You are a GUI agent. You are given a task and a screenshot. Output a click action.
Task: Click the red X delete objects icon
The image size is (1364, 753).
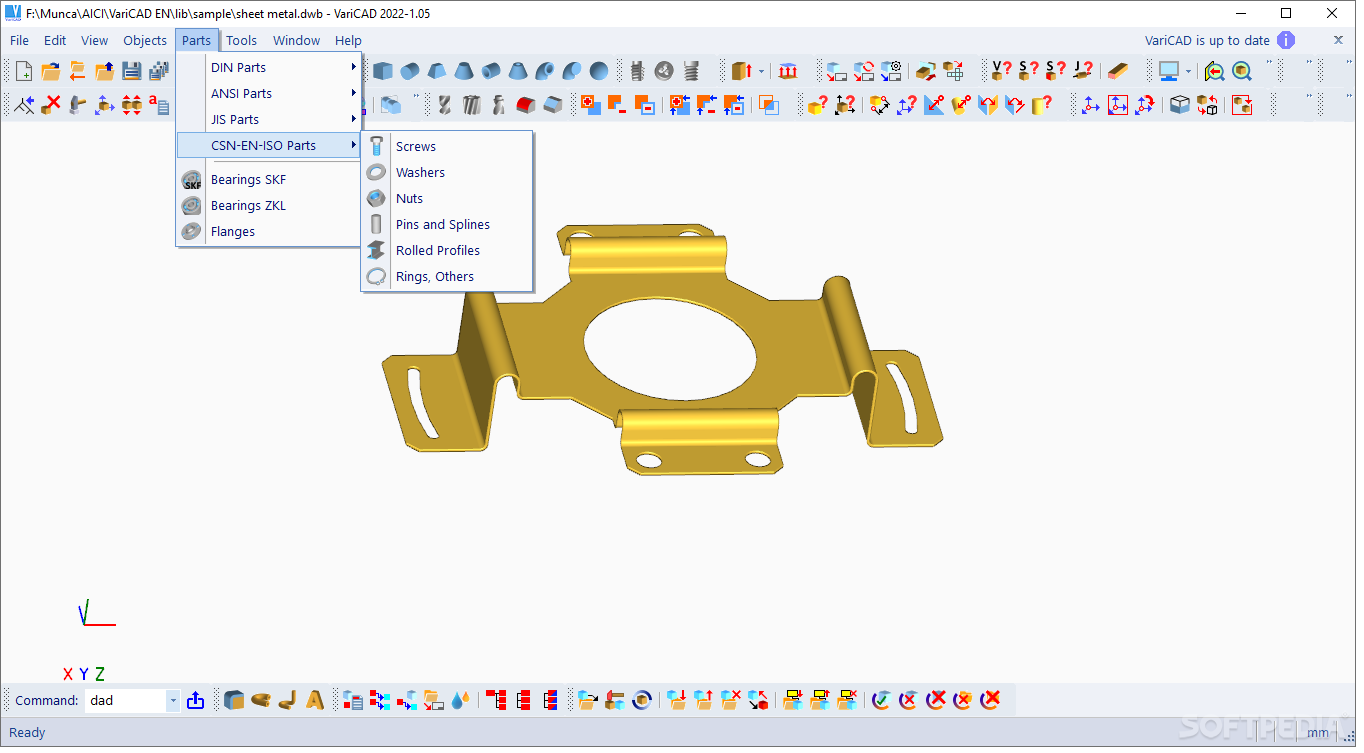[52, 103]
